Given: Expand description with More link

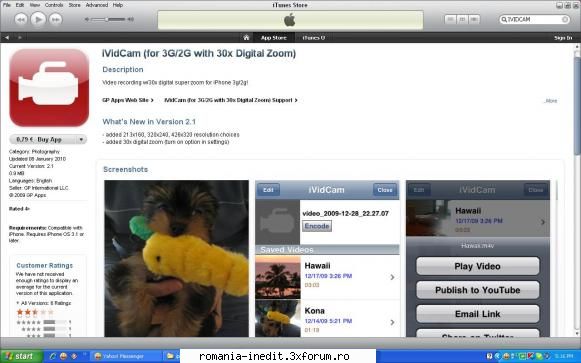Looking at the screenshot, I should coord(551,101).
